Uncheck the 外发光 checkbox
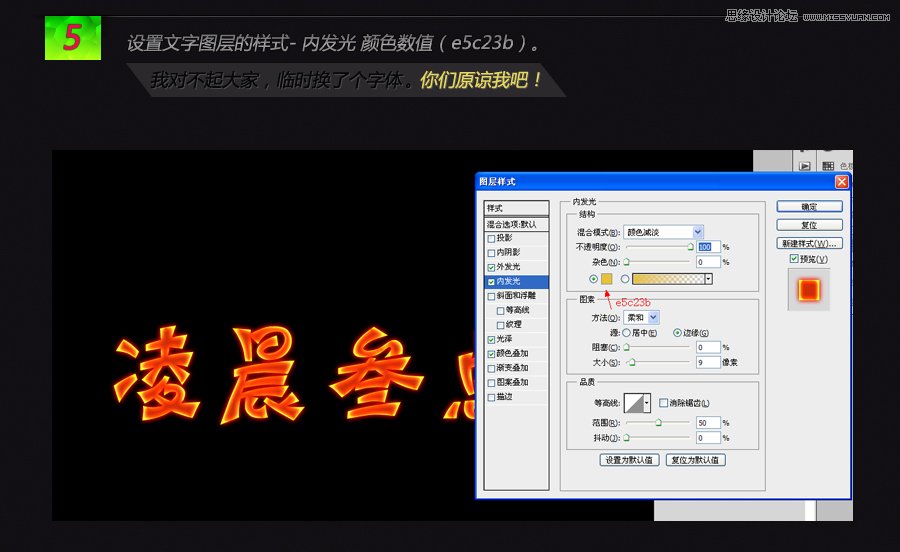The image size is (900, 552). (x=491, y=267)
